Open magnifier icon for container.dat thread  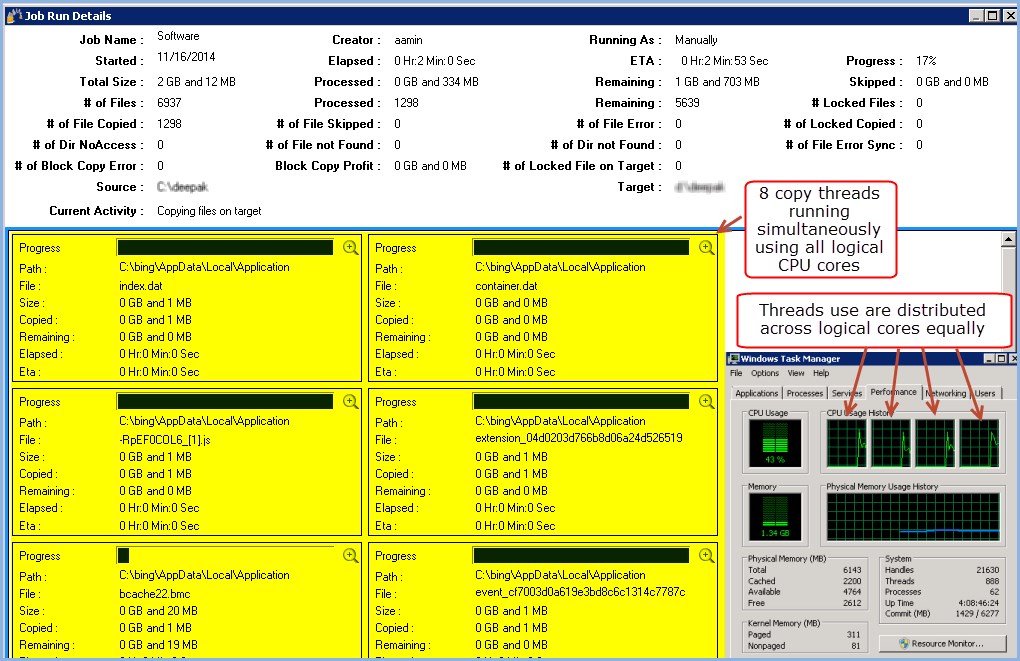706,248
